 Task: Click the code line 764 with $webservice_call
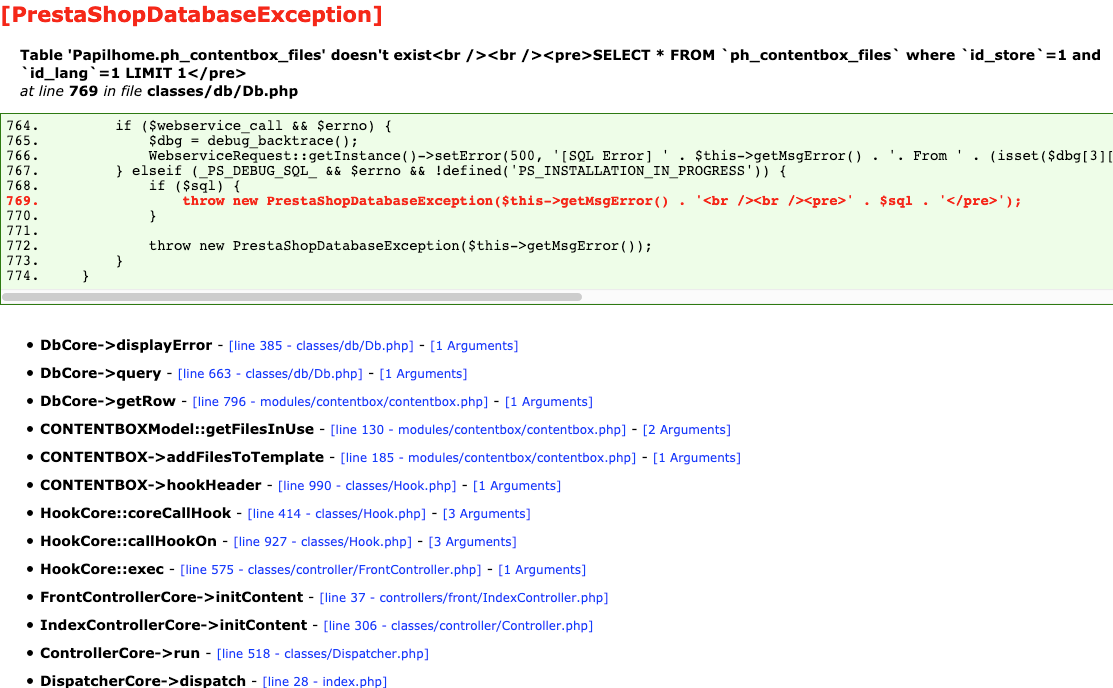[x=253, y=126]
